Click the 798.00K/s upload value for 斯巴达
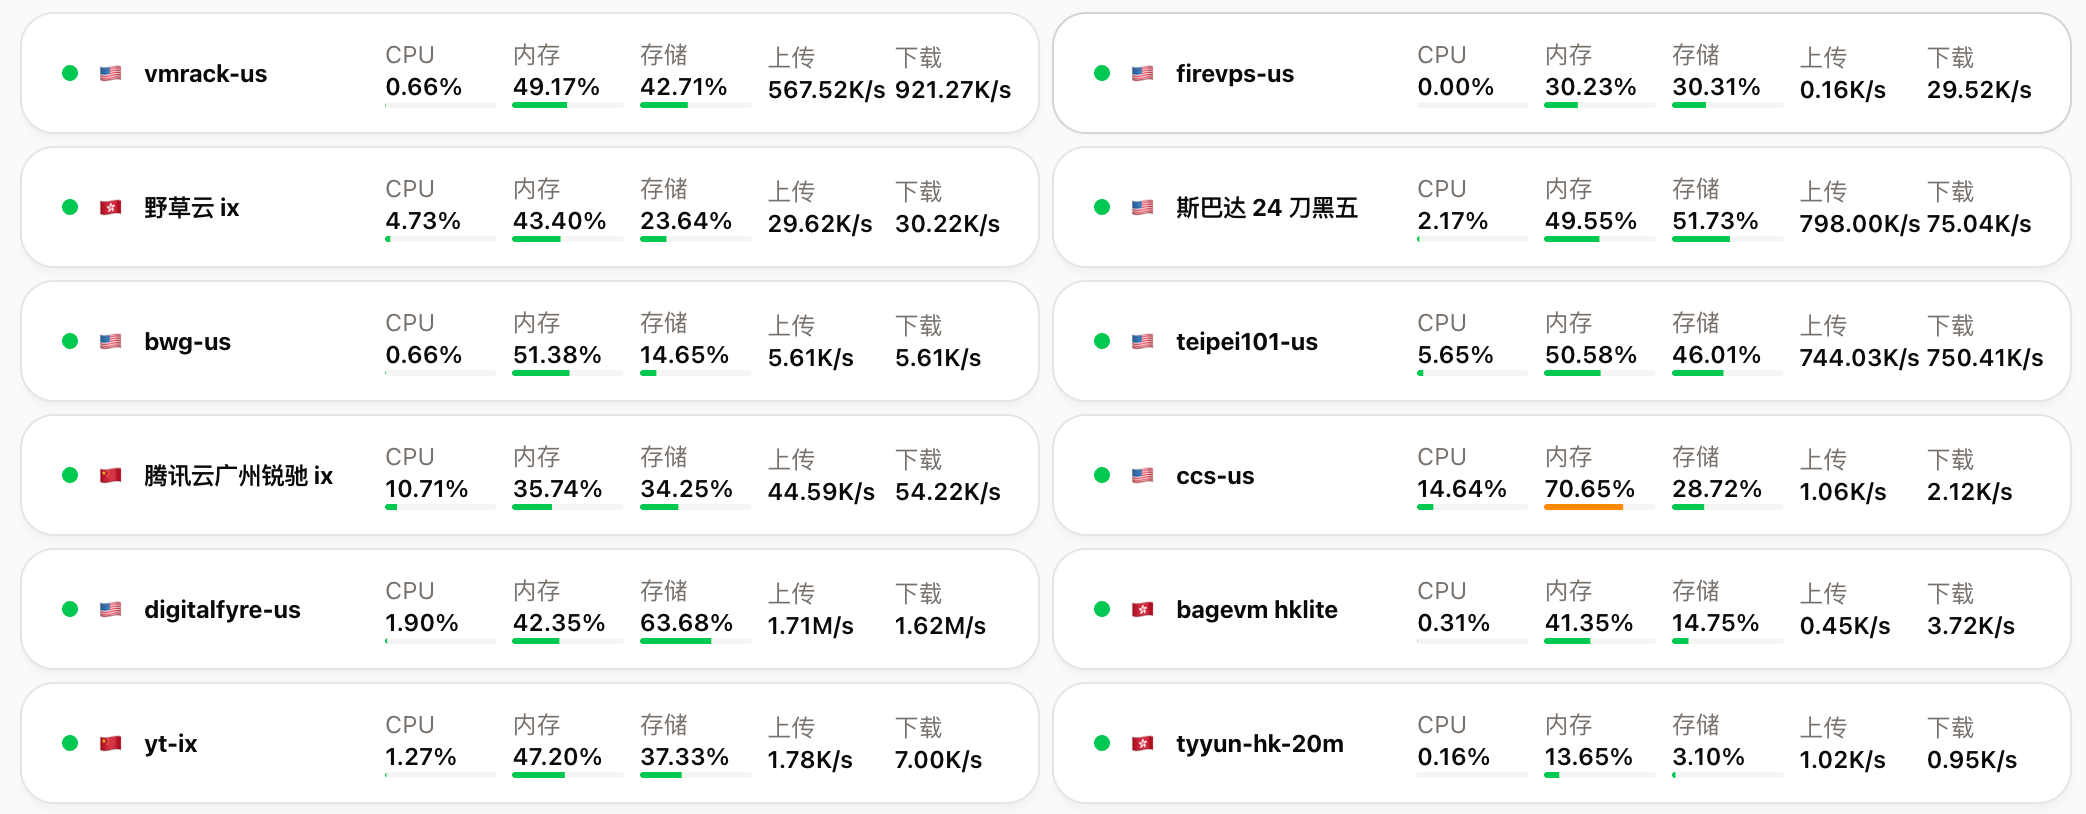The image size is (2086, 814). tap(1860, 224)
